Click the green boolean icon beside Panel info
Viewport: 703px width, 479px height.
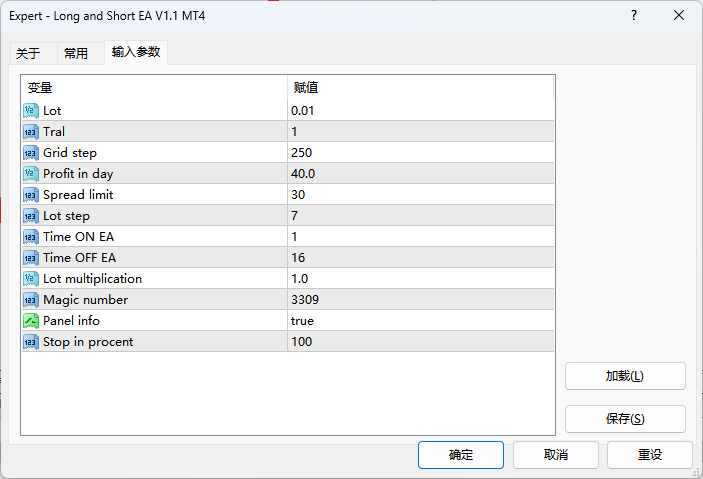(x=30, y=321)
